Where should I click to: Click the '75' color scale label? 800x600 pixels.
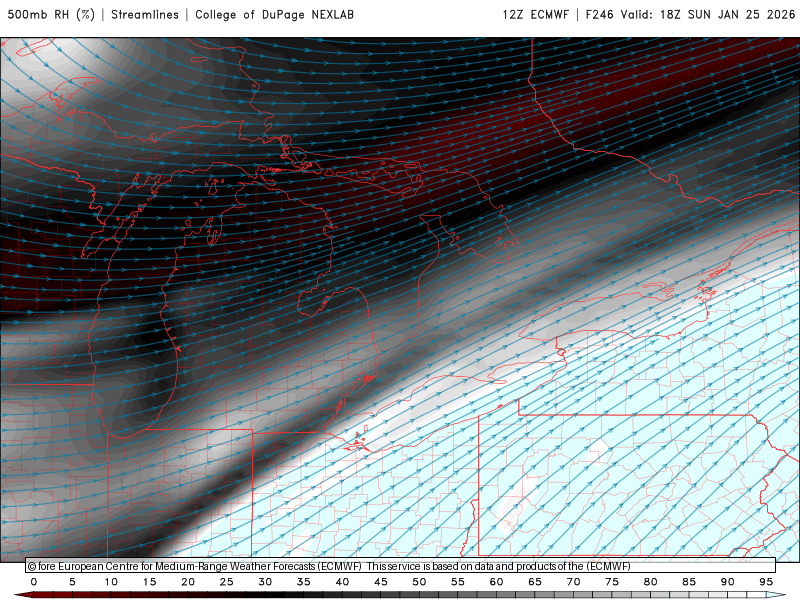tap(612, 582)
